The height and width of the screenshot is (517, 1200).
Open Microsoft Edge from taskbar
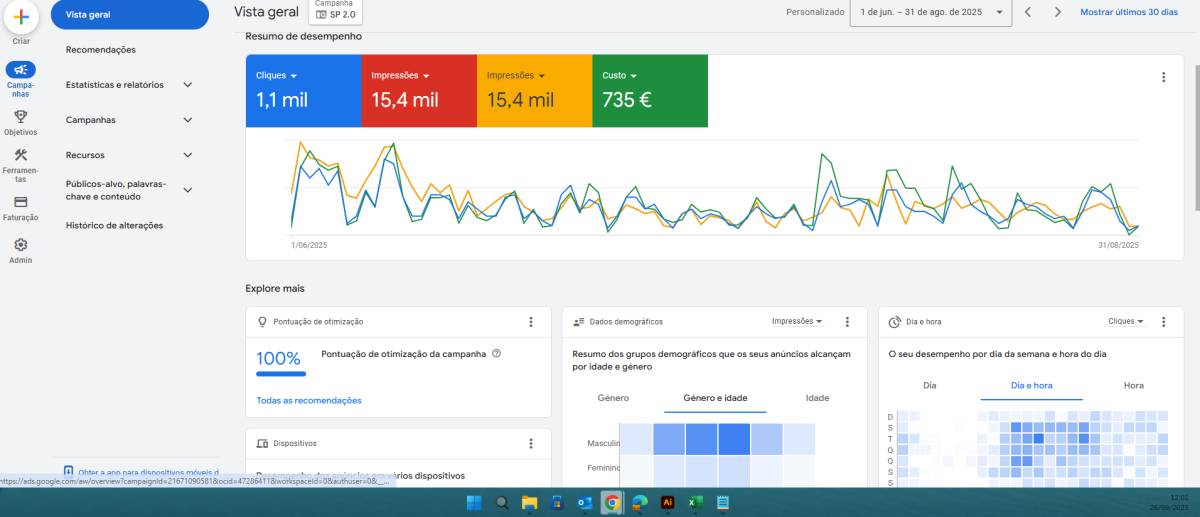click(x=640, y=503)
